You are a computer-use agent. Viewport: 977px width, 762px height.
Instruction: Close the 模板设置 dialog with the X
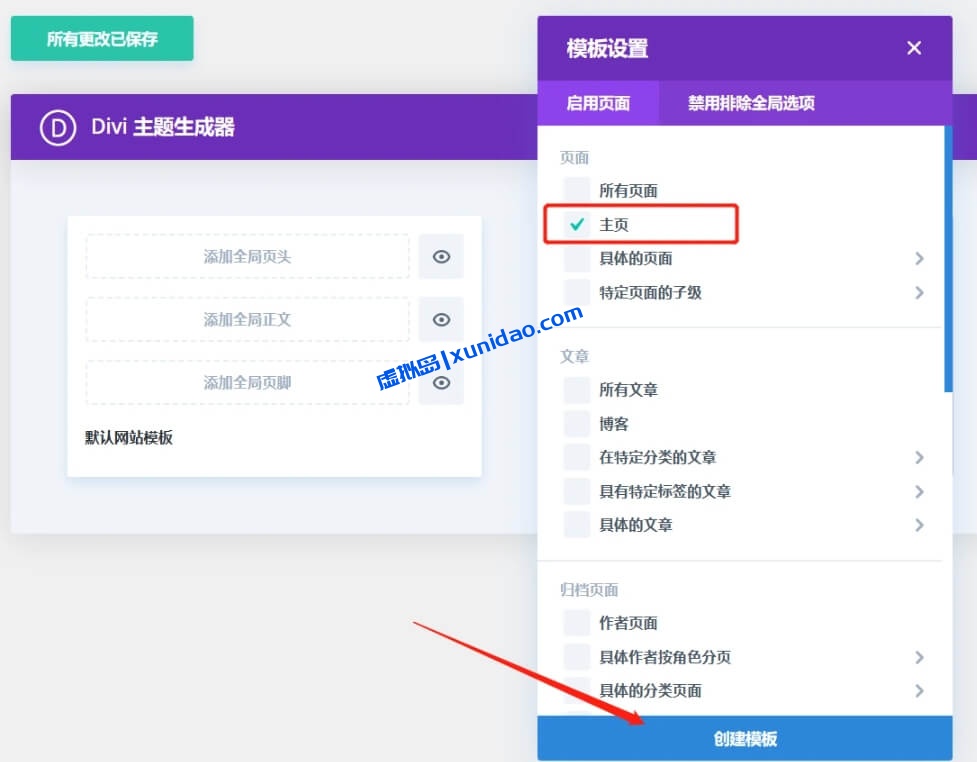click(x=913, y=47)
